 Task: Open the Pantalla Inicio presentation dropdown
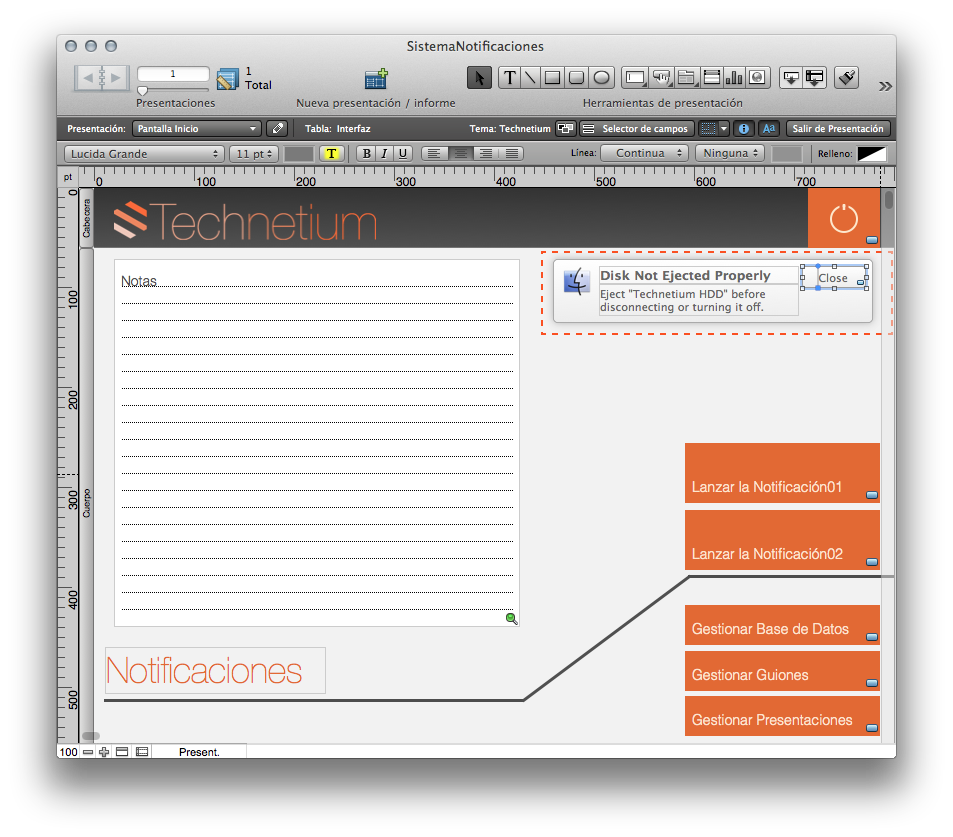(197, 129)
